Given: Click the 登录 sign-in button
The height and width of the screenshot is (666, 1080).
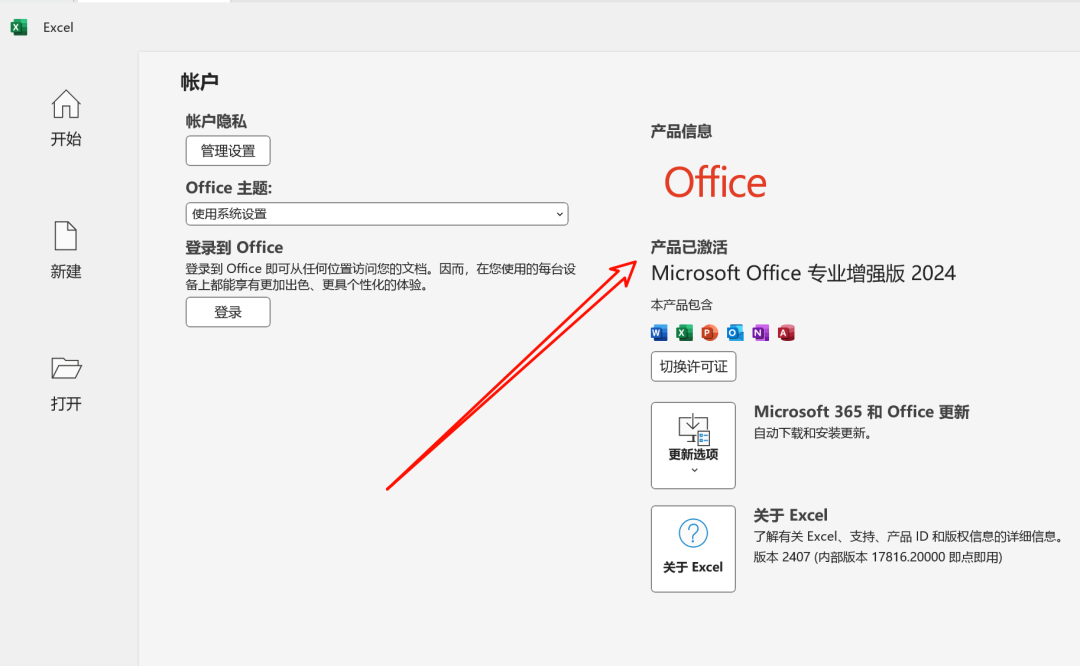Looking at the screenshot, I should click(228, 312).
